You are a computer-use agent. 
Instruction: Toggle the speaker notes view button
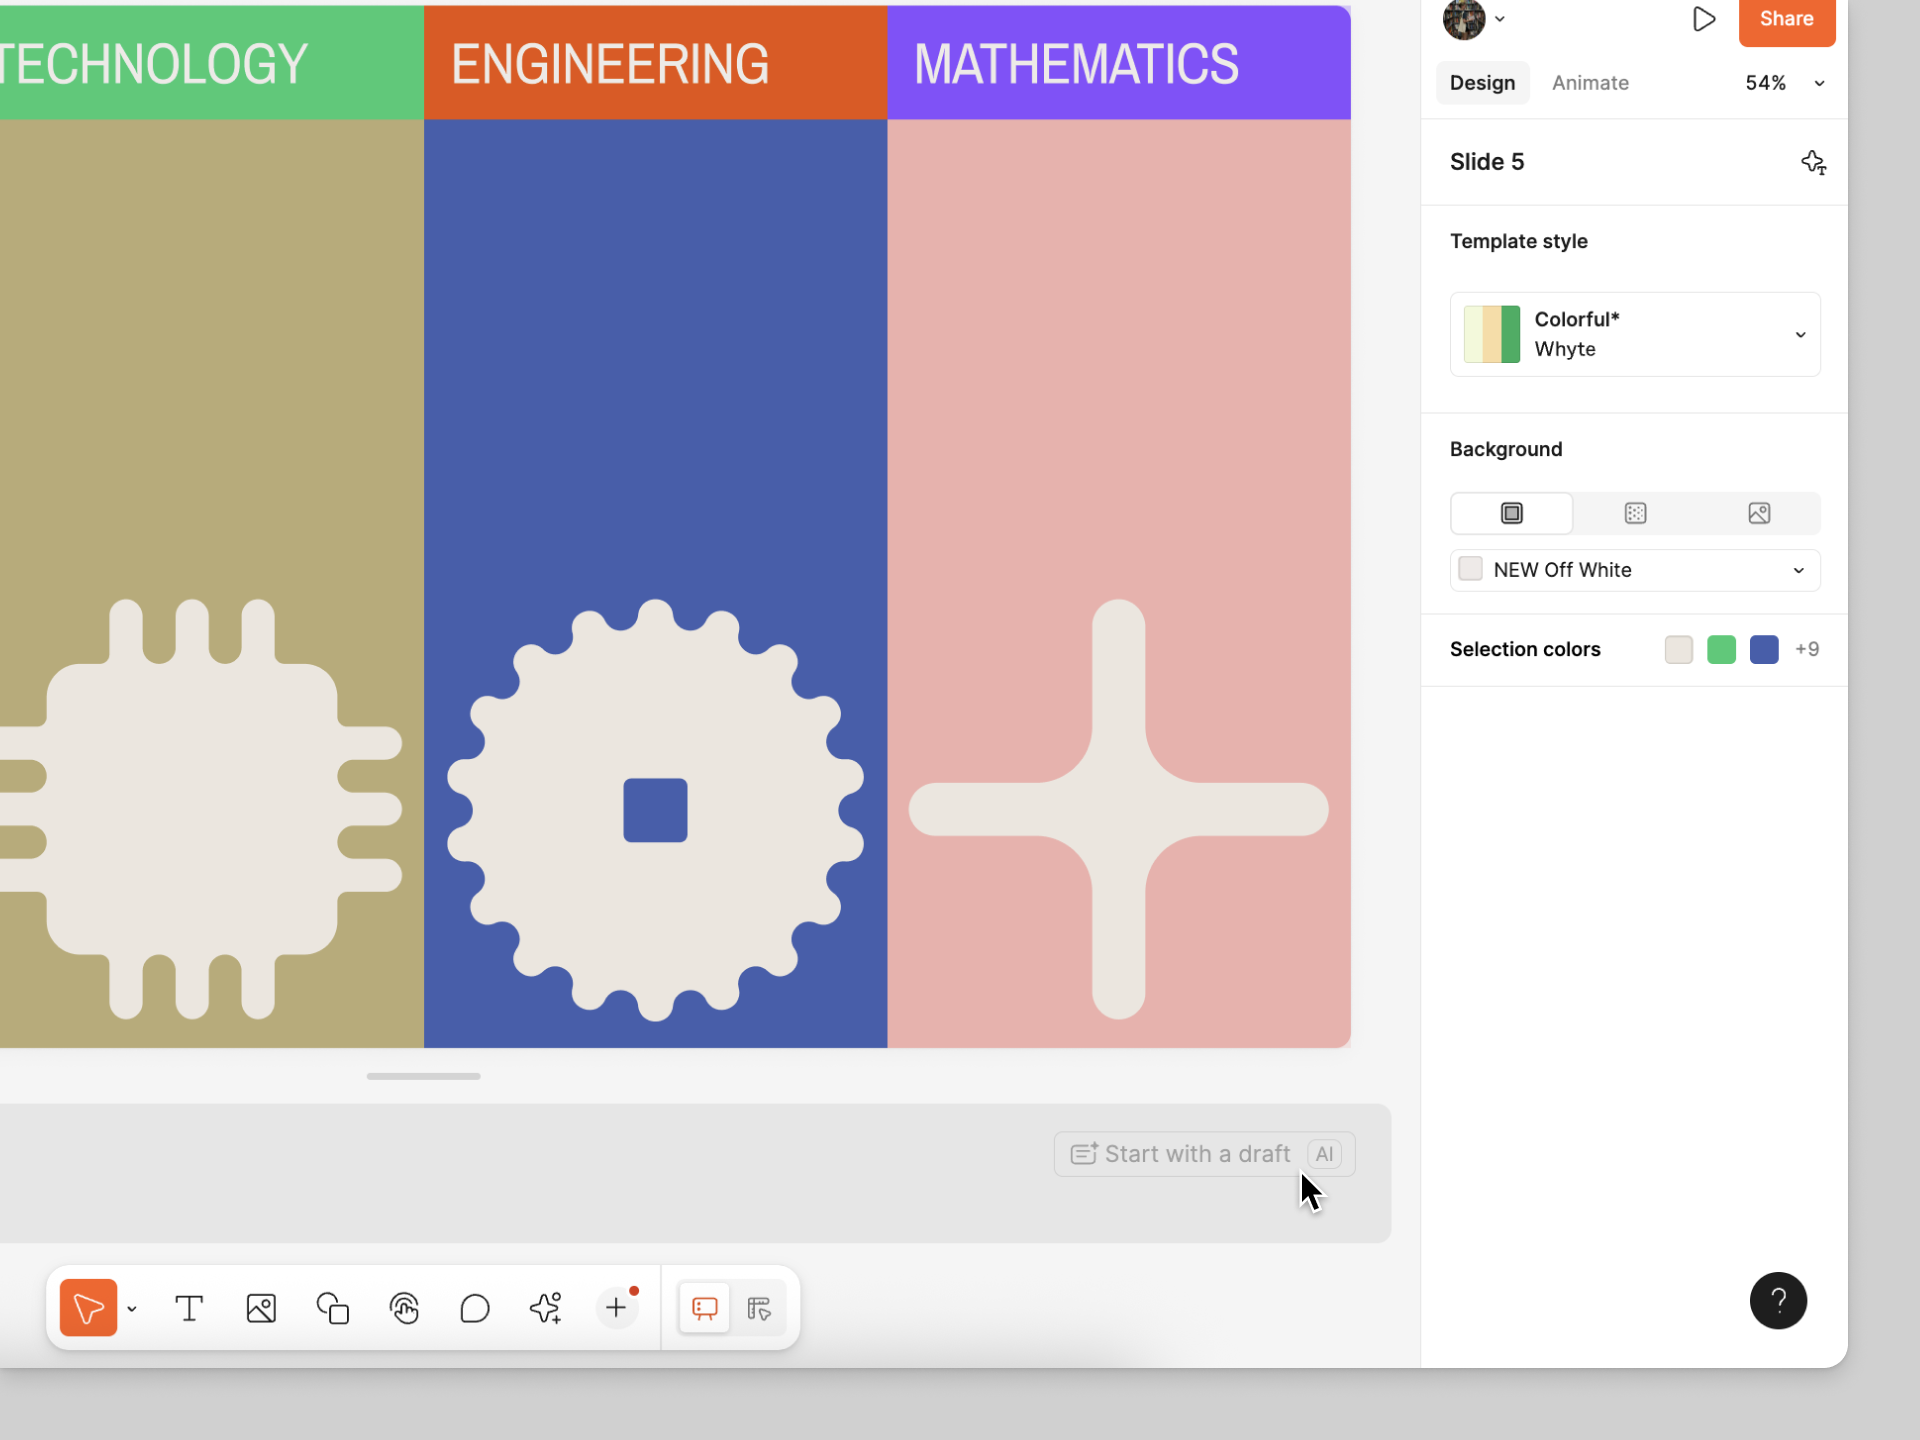[705, 1308]
